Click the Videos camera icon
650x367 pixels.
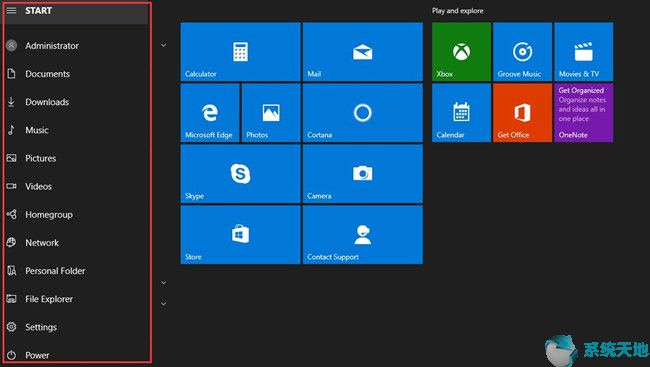(x=12, y=187)
